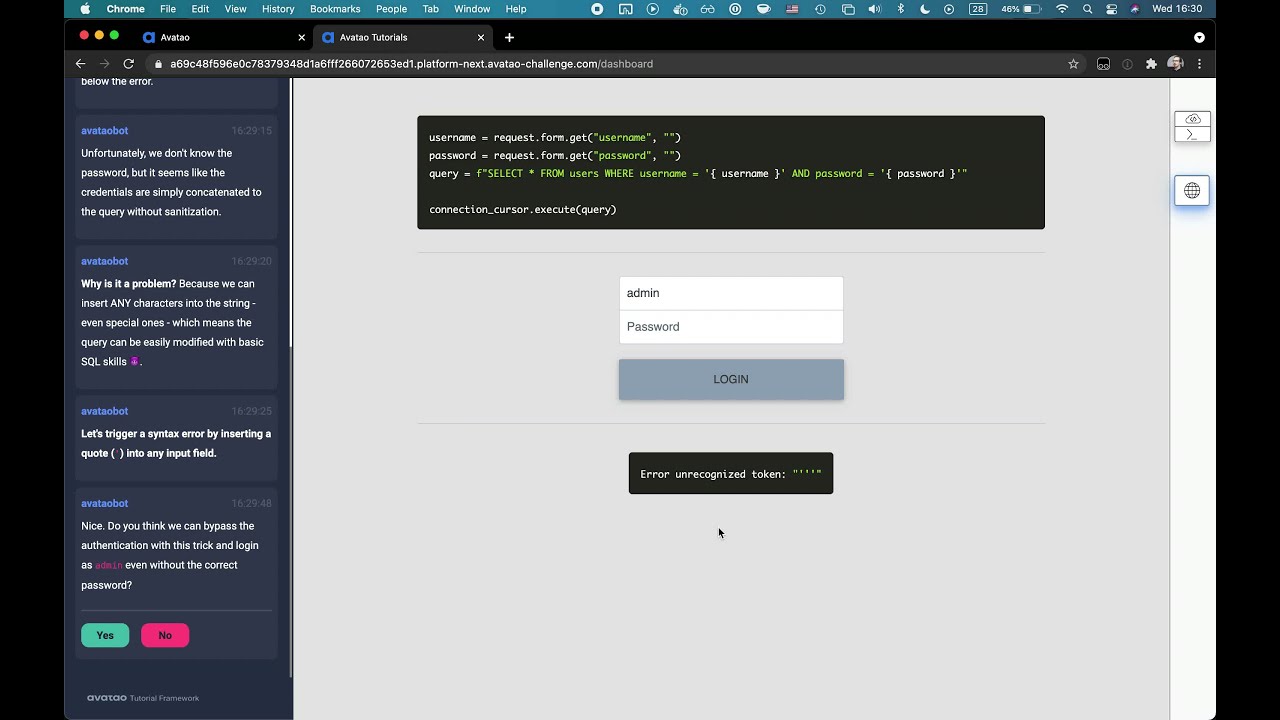Screen dimensions: 1280x720
Task: Open the Tab menu
Action: click(431, 9)
